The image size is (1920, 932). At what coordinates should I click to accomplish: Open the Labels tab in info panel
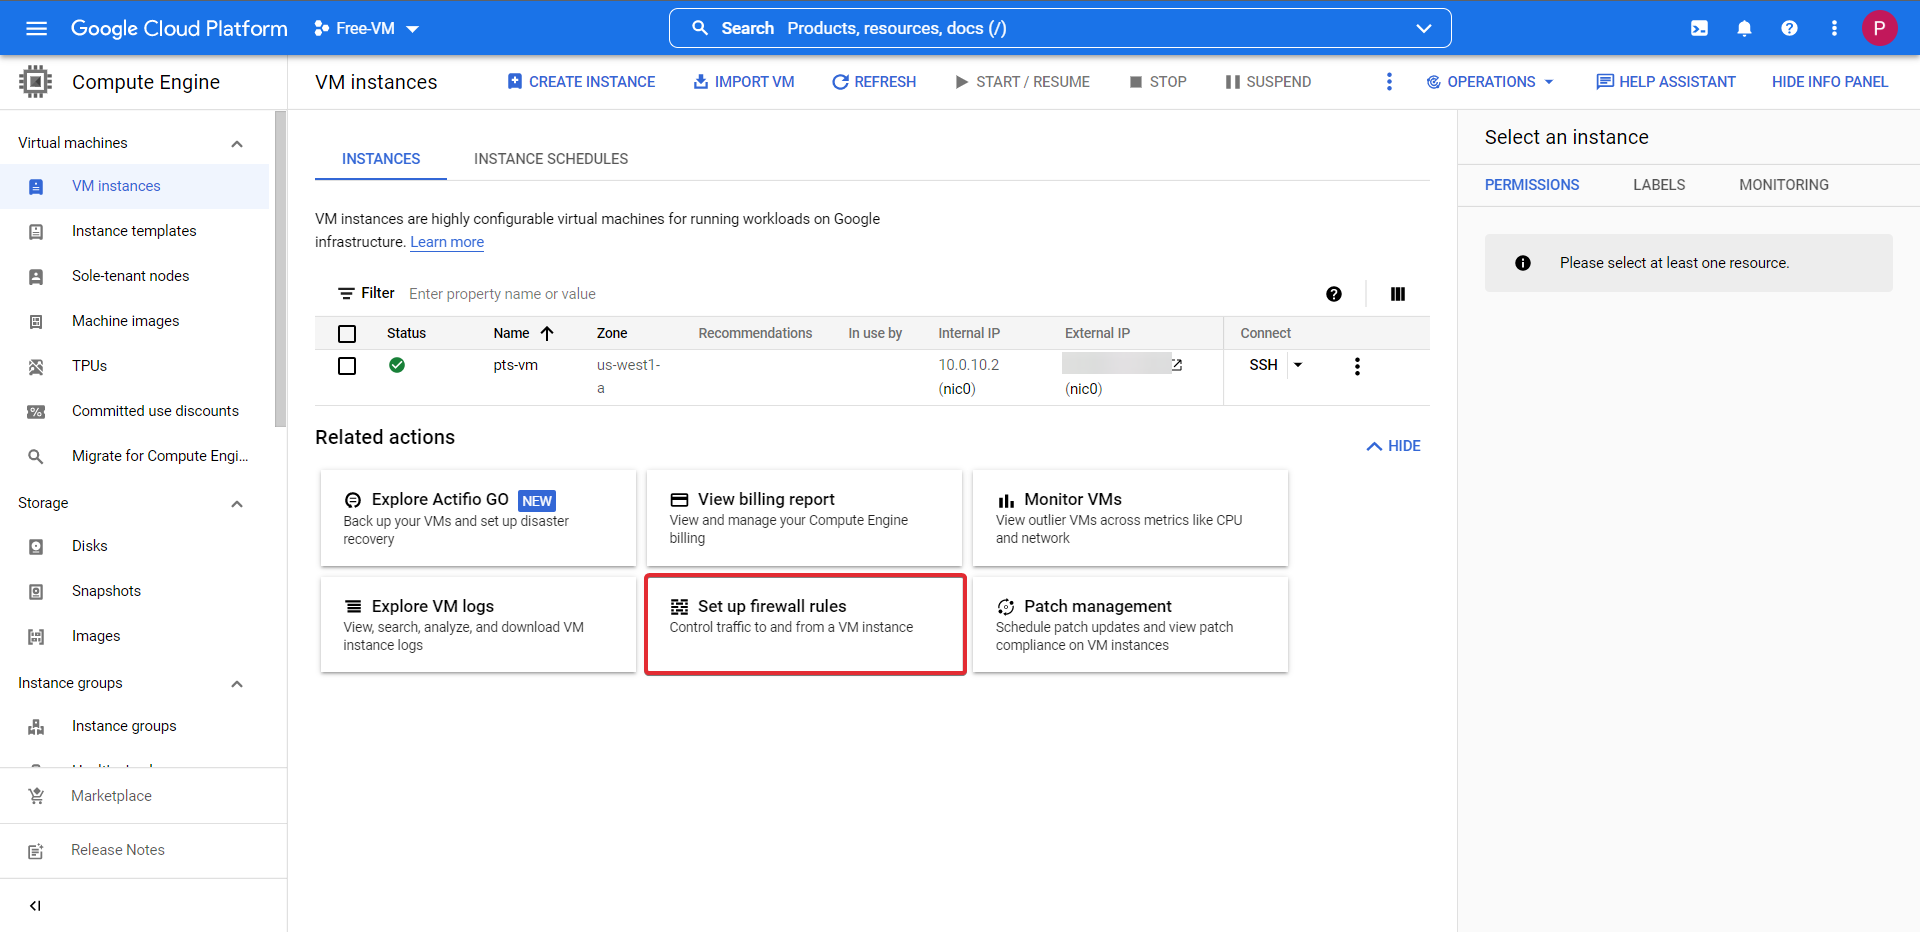pyautogui.click(x=1659, y=185)
